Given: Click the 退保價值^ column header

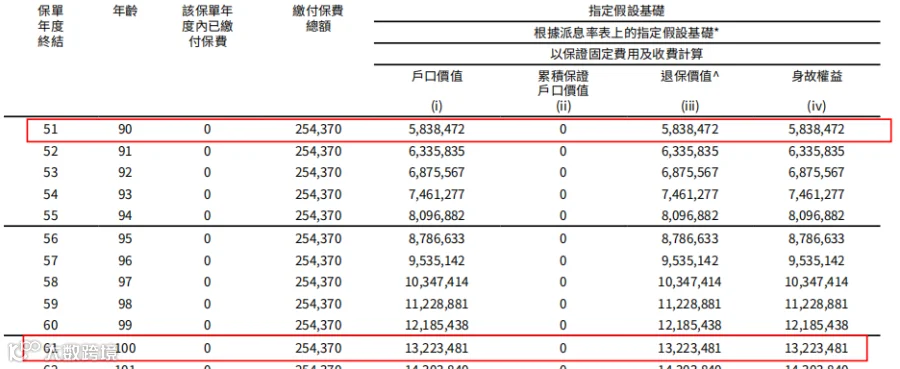Looking at the screenshot, I should (x=689, y=77).
